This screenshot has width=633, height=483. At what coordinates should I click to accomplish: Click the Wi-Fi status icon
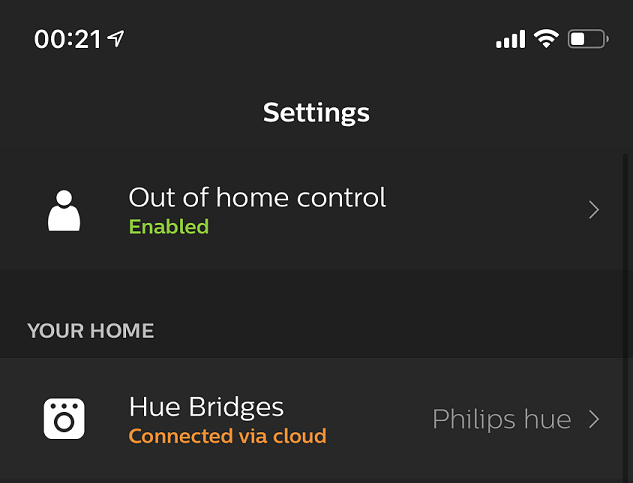tap(545, 39)
